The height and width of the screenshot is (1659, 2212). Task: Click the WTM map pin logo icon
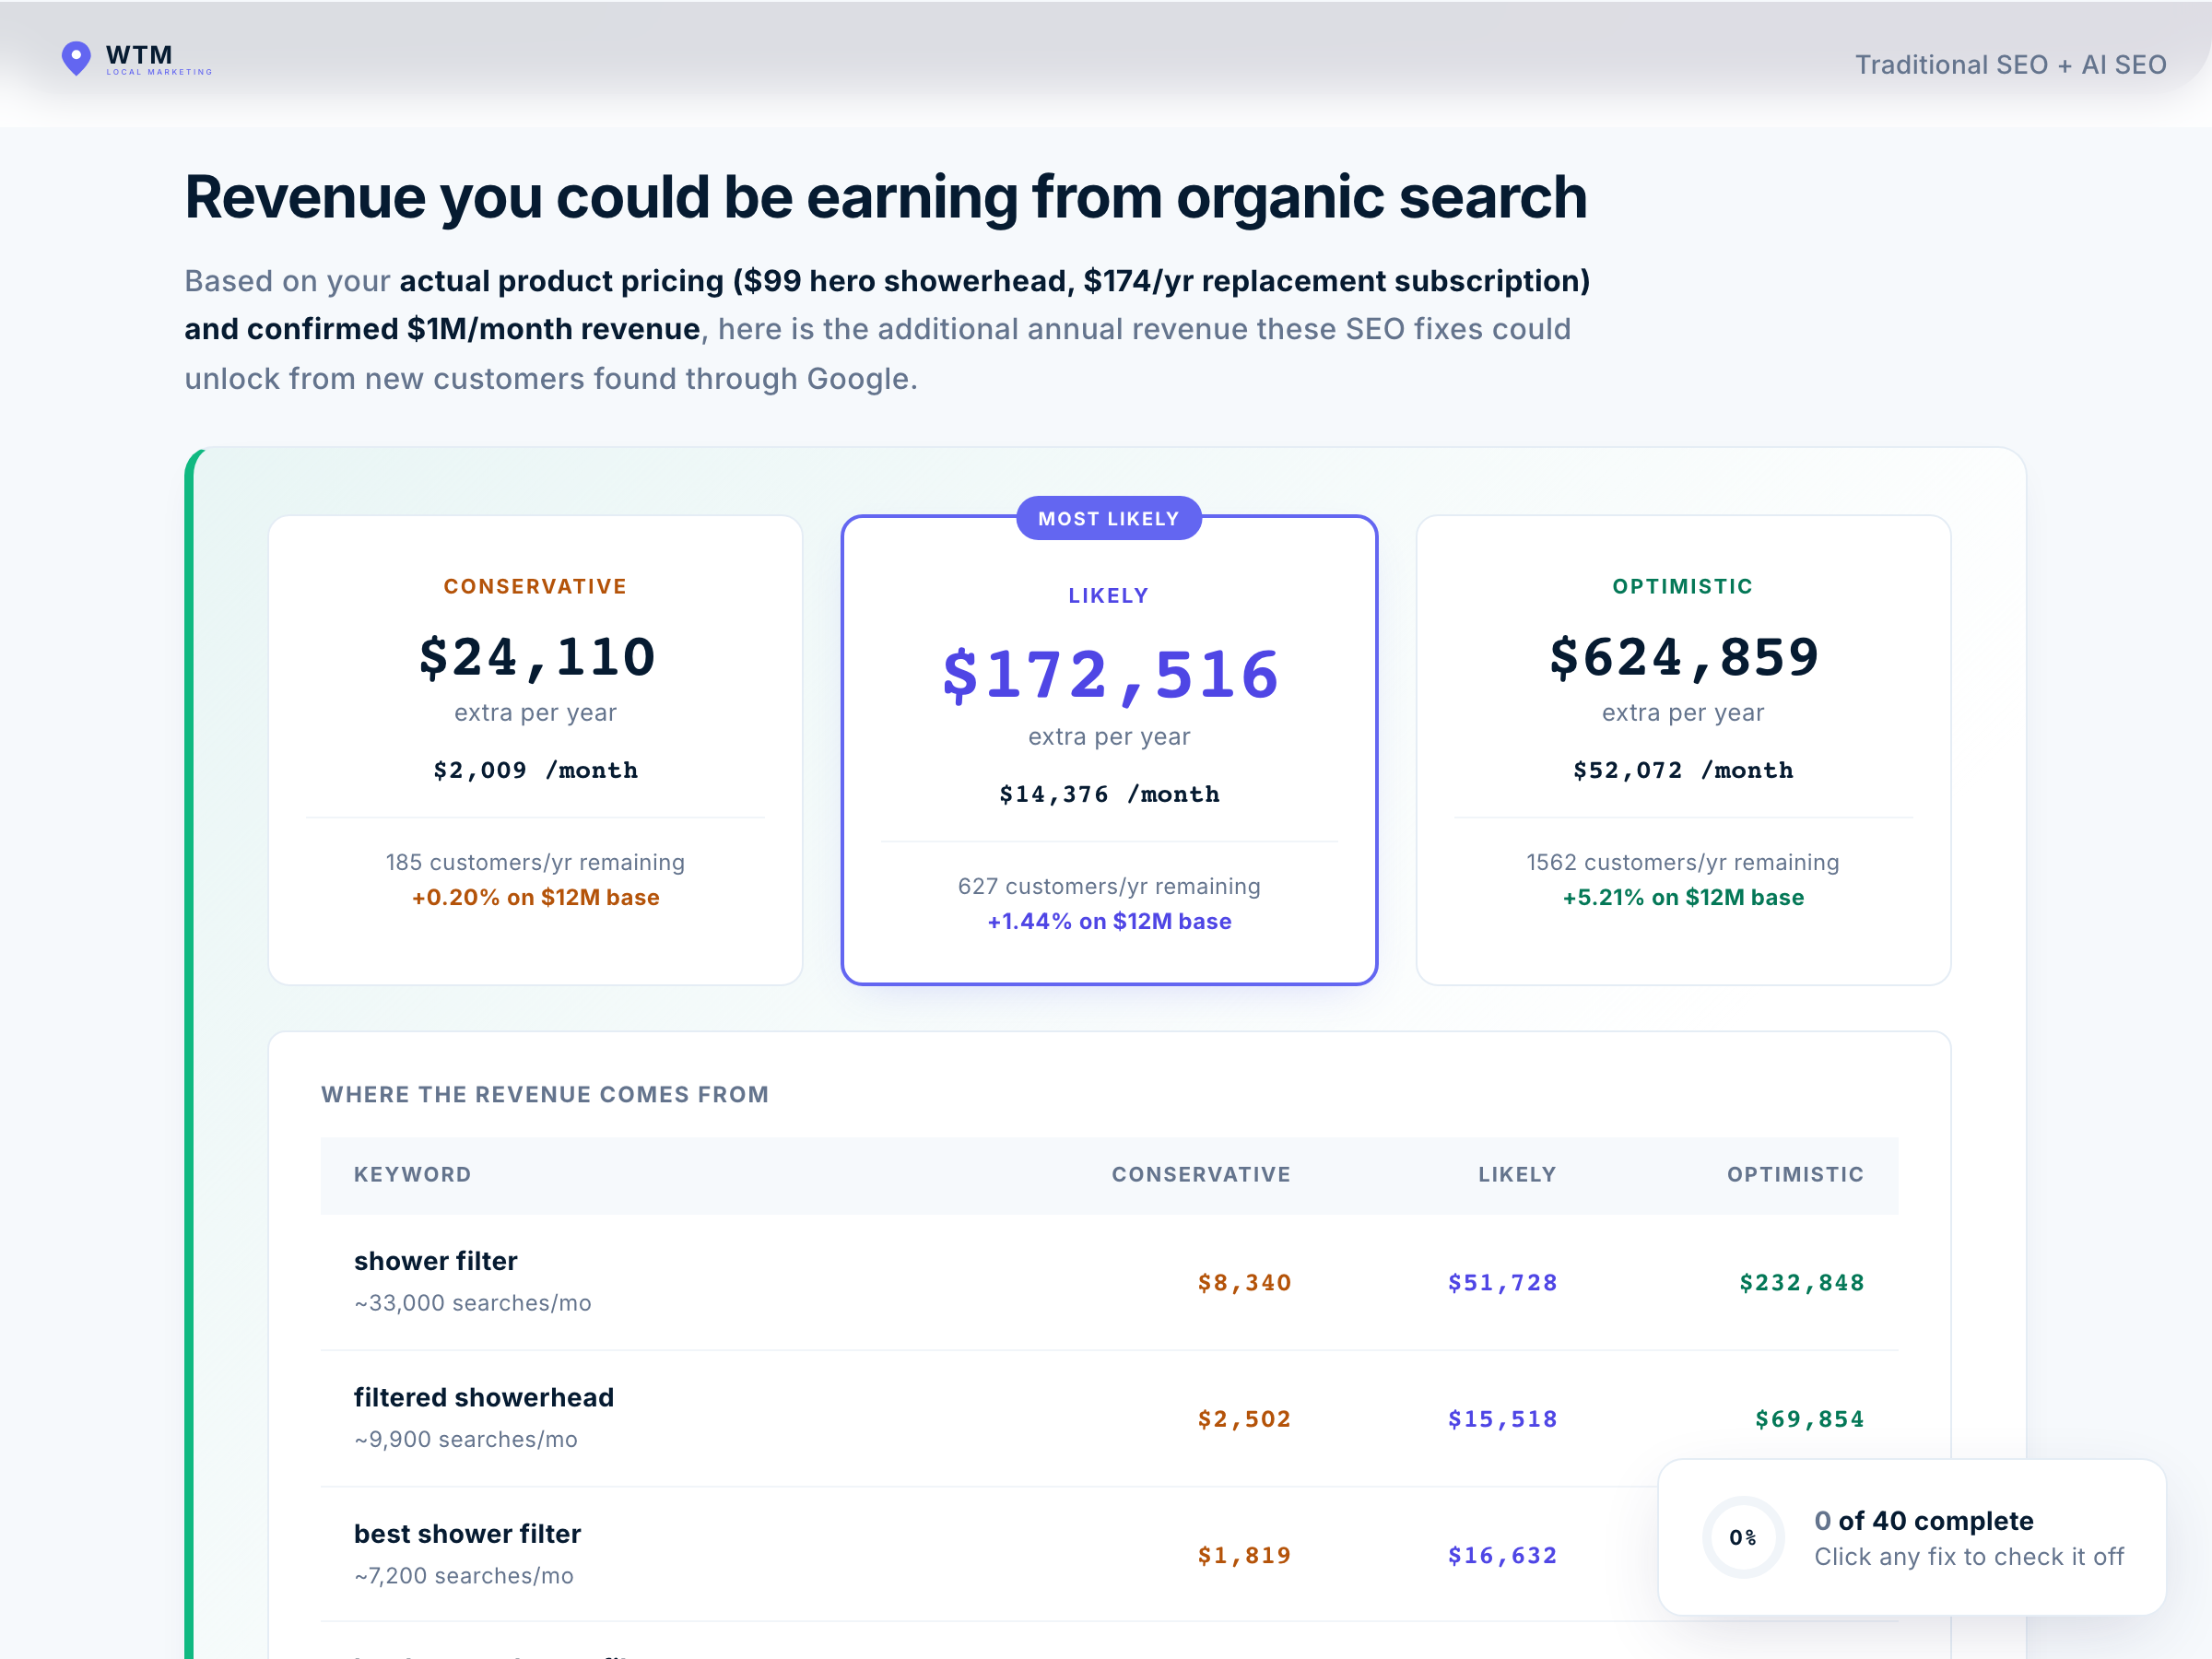click(76, 59)
